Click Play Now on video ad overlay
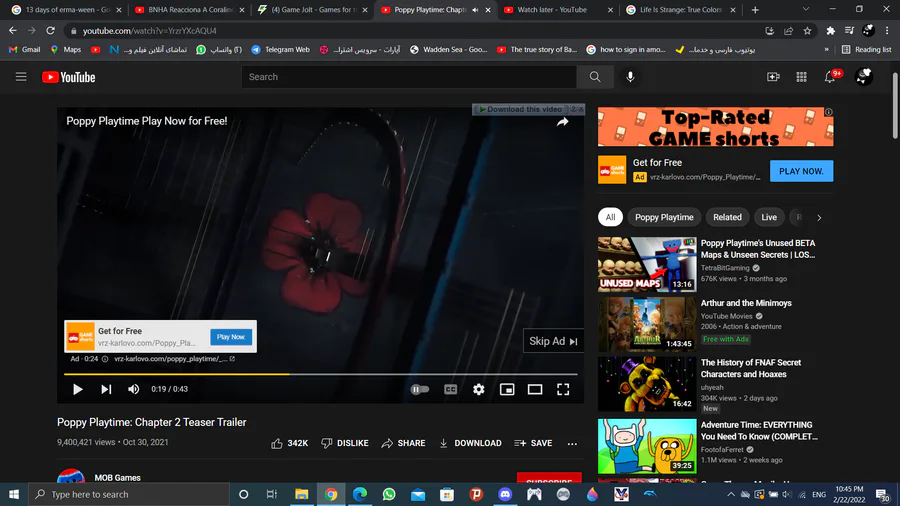Screen dimensions: 900x506 click(x=231, y=337)
